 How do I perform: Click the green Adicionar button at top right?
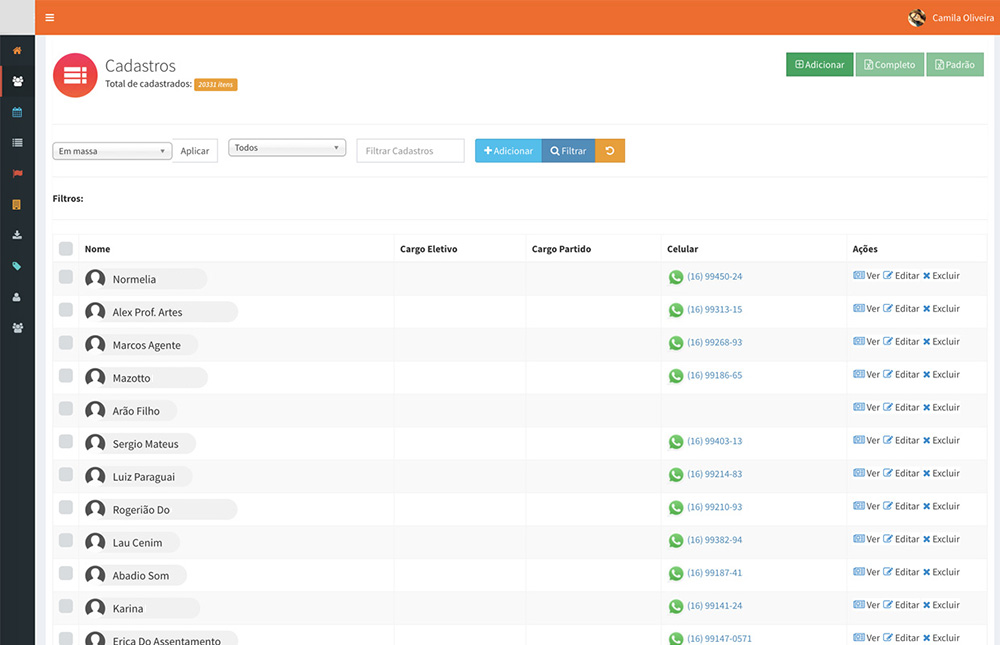(819, 65)
